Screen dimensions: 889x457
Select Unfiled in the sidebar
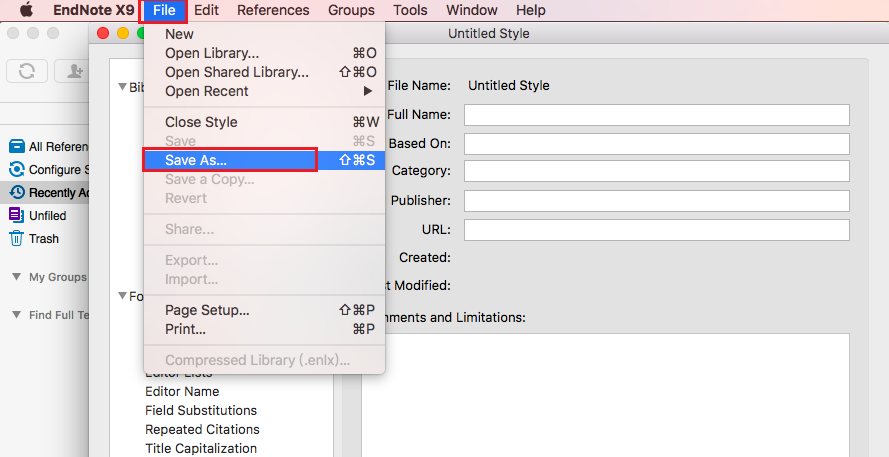[48, 215]
